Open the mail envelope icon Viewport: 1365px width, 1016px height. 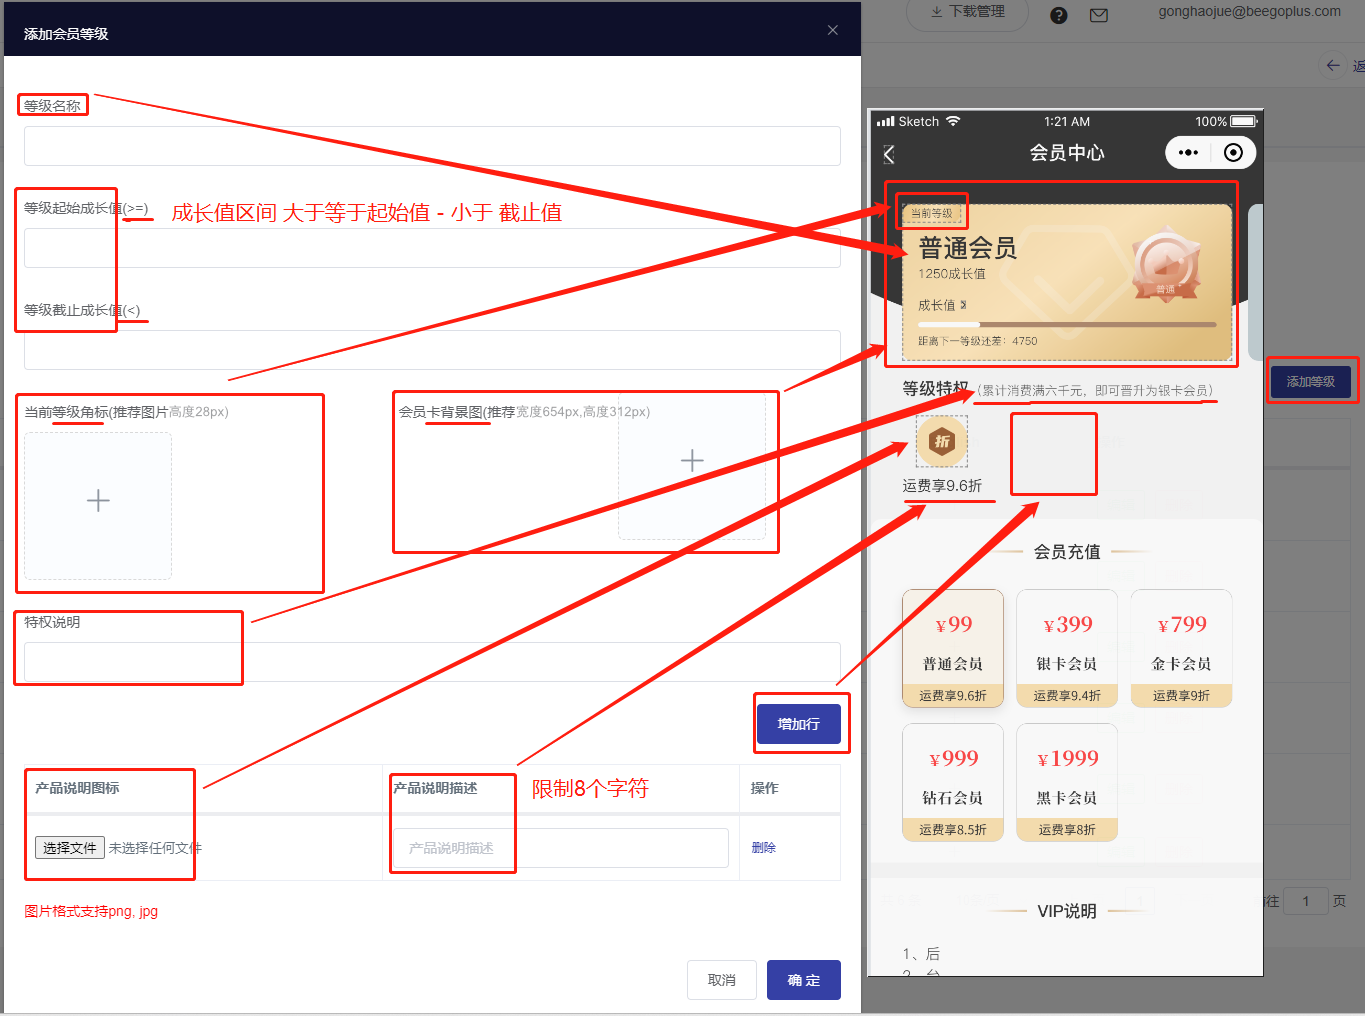point(1099,15)
